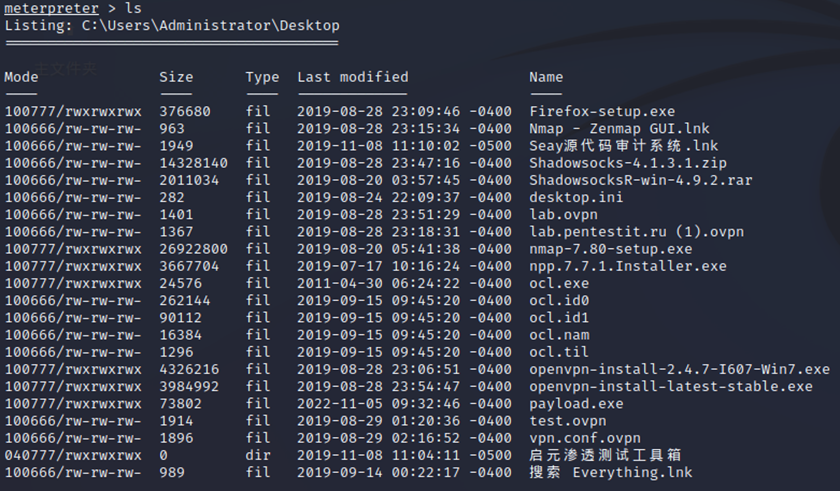Click the openvpn-install-latest-stable.exe file name
The width and height of the screenshot is (840, 491).
671,386
